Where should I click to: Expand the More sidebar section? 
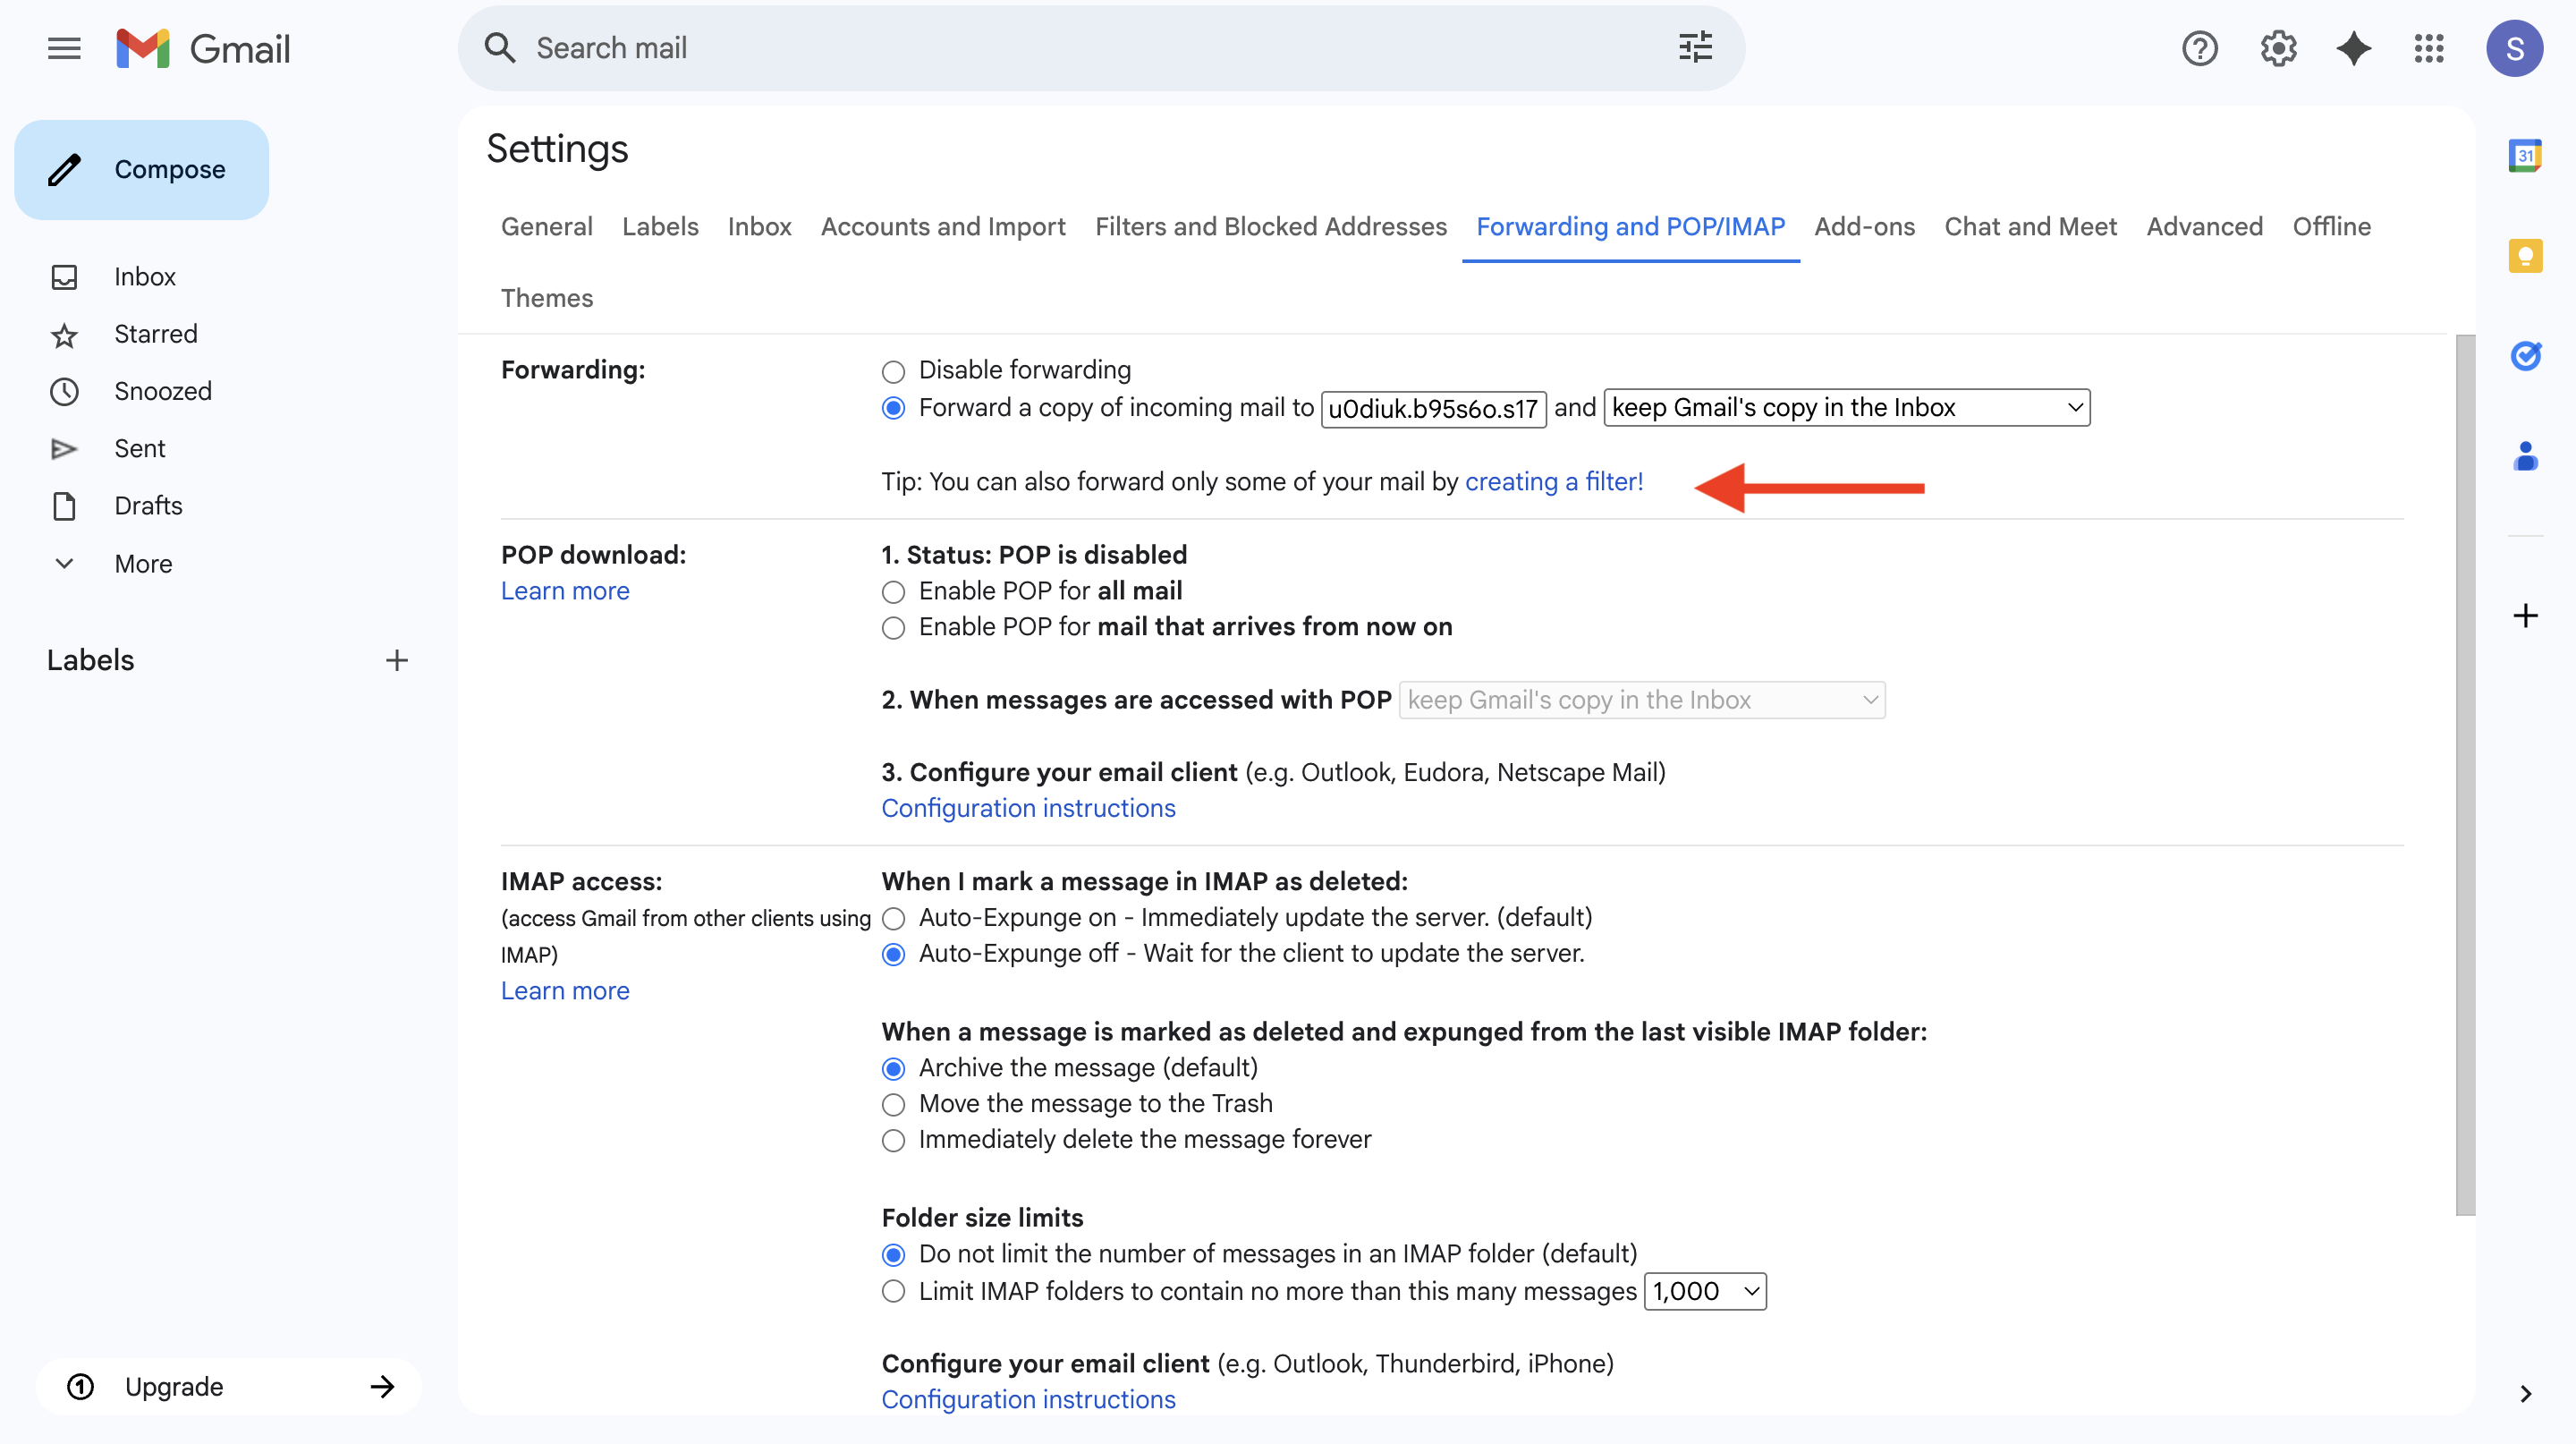point(143,564)
